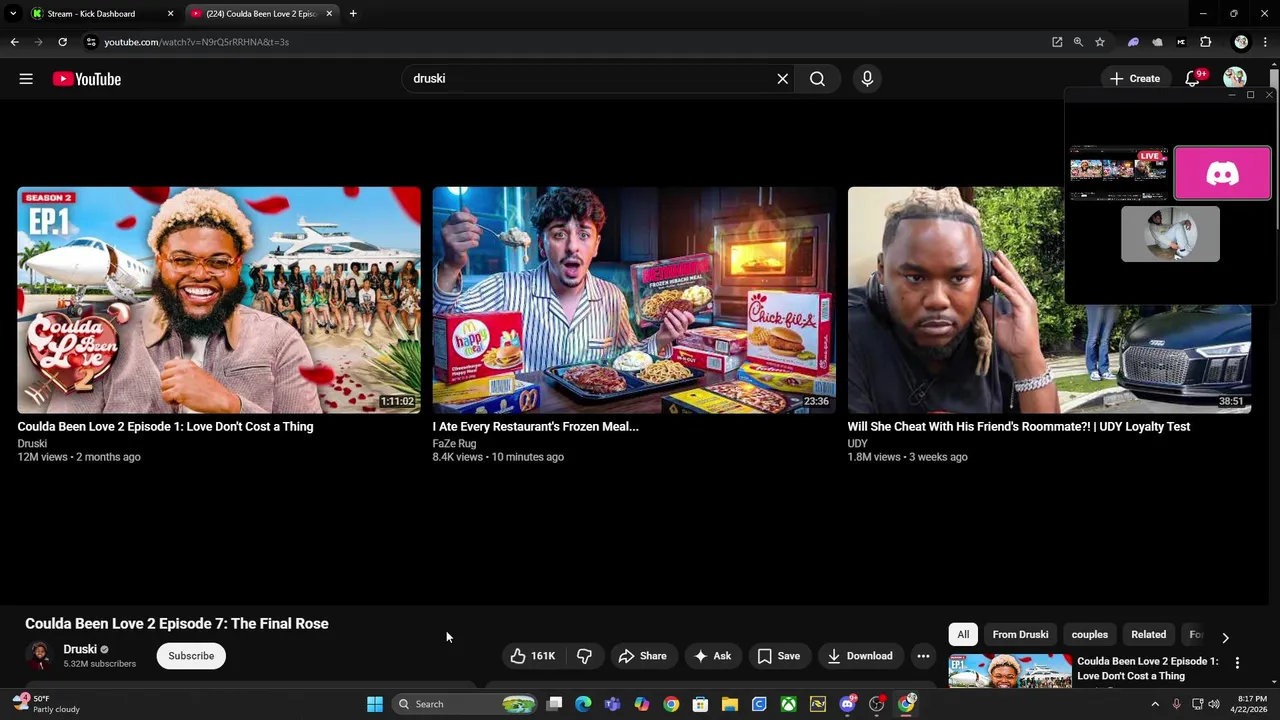Open Xbox app from taskbar
The image size is (1280, 720).
pos(788,704)
